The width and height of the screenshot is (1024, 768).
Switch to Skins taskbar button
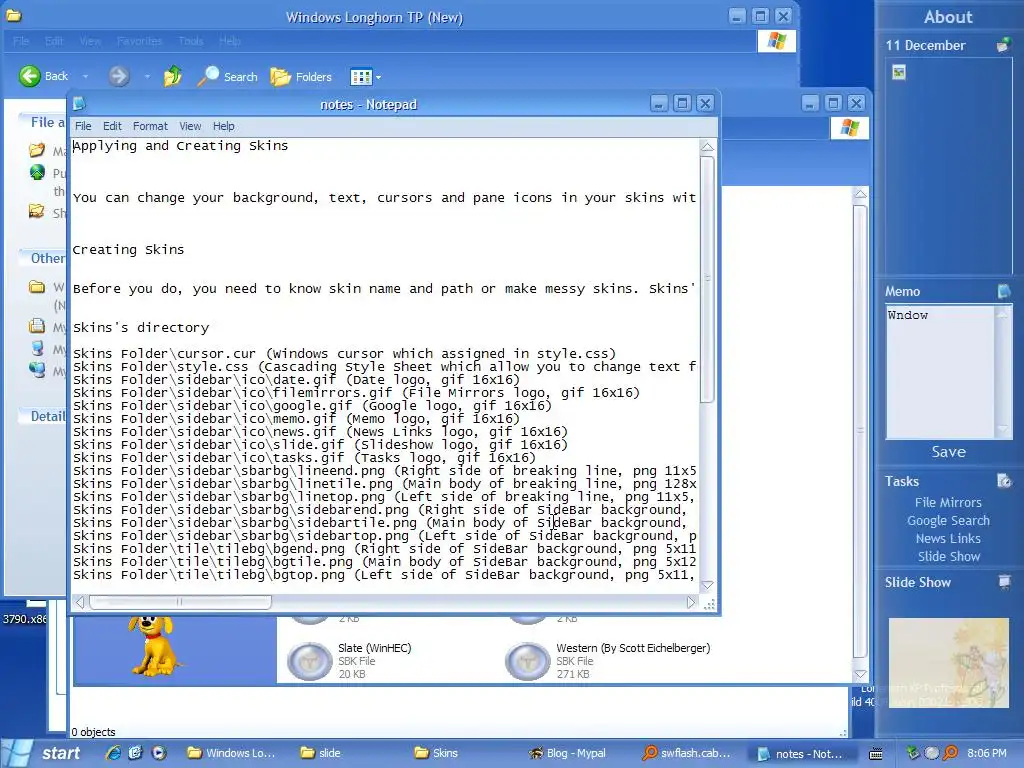coord(436,753)
